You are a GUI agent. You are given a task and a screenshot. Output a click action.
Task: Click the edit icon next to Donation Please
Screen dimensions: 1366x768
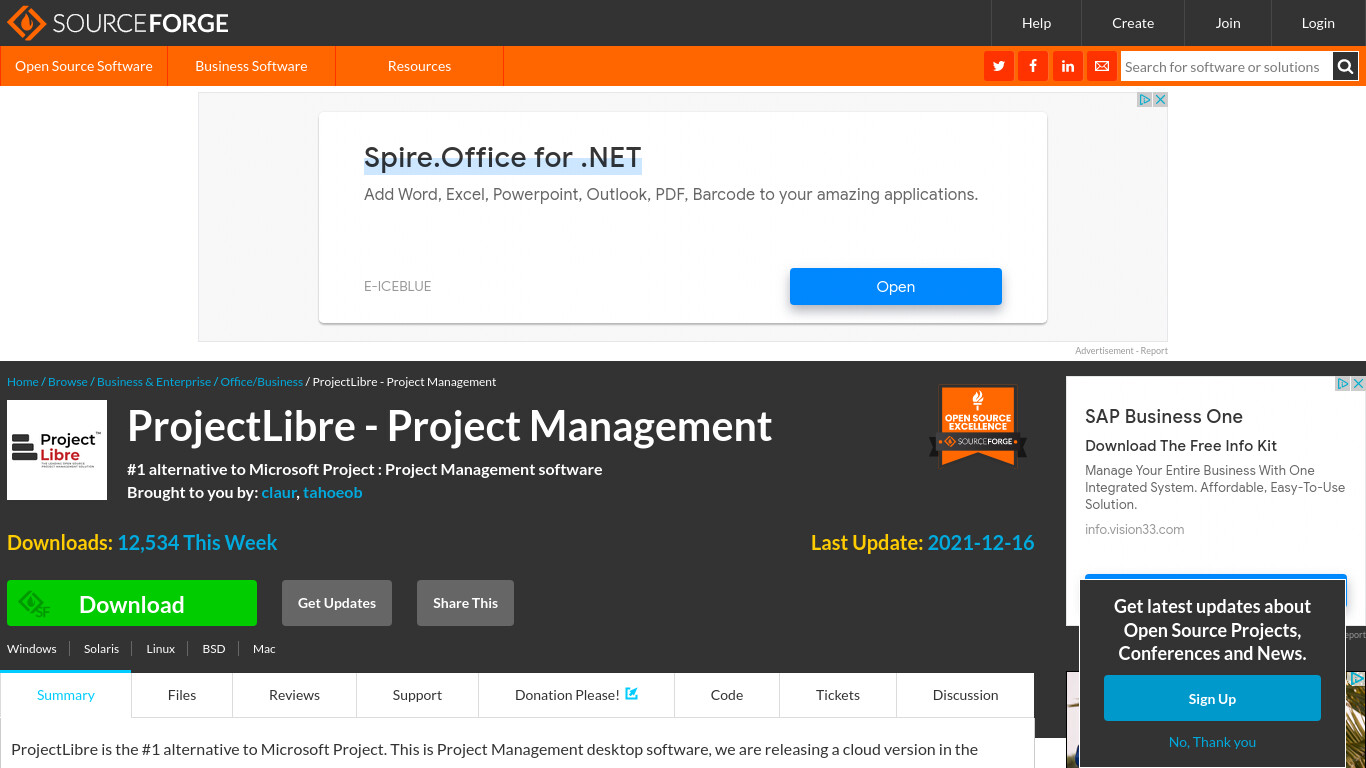tap(632, 694)
